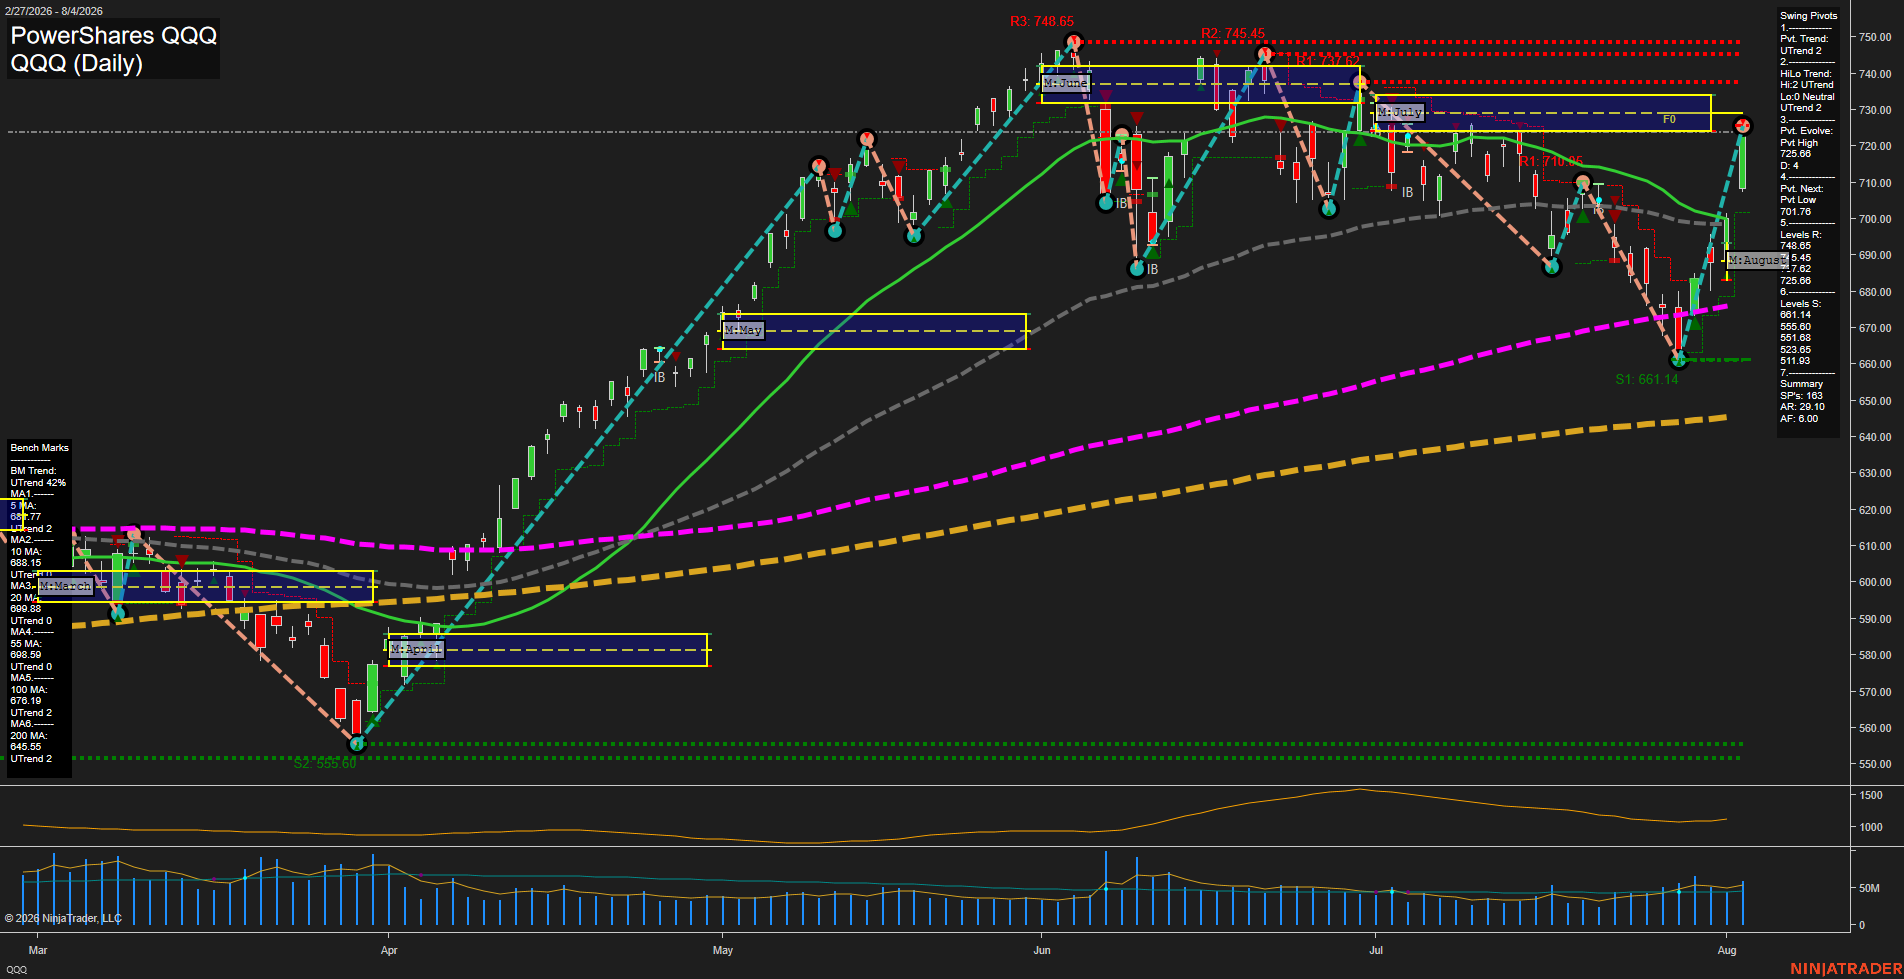Click the 2026 NinjaTrader, LLC copyright text
This screenshot has height=979, width=1904.
point(63,918)
